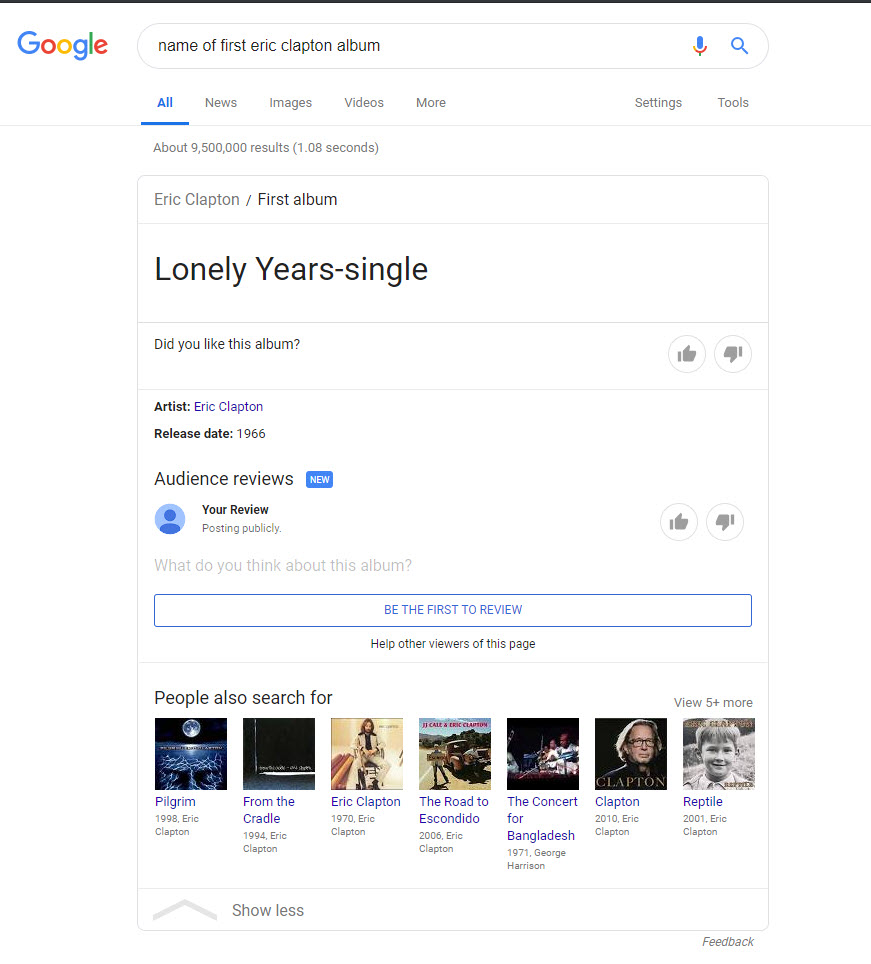Open the Eric Clapton artist link

(x=228, y=407)
